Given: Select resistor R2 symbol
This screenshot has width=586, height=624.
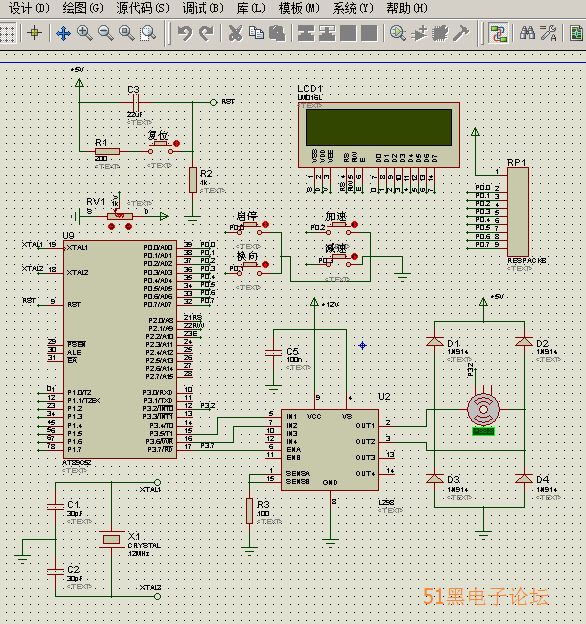Looking at the screenshot, I should coord(193,180).
